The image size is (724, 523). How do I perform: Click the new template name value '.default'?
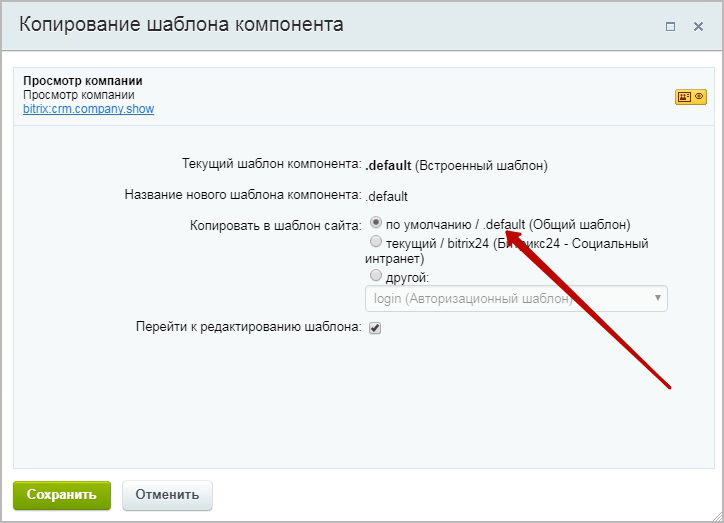387,196
